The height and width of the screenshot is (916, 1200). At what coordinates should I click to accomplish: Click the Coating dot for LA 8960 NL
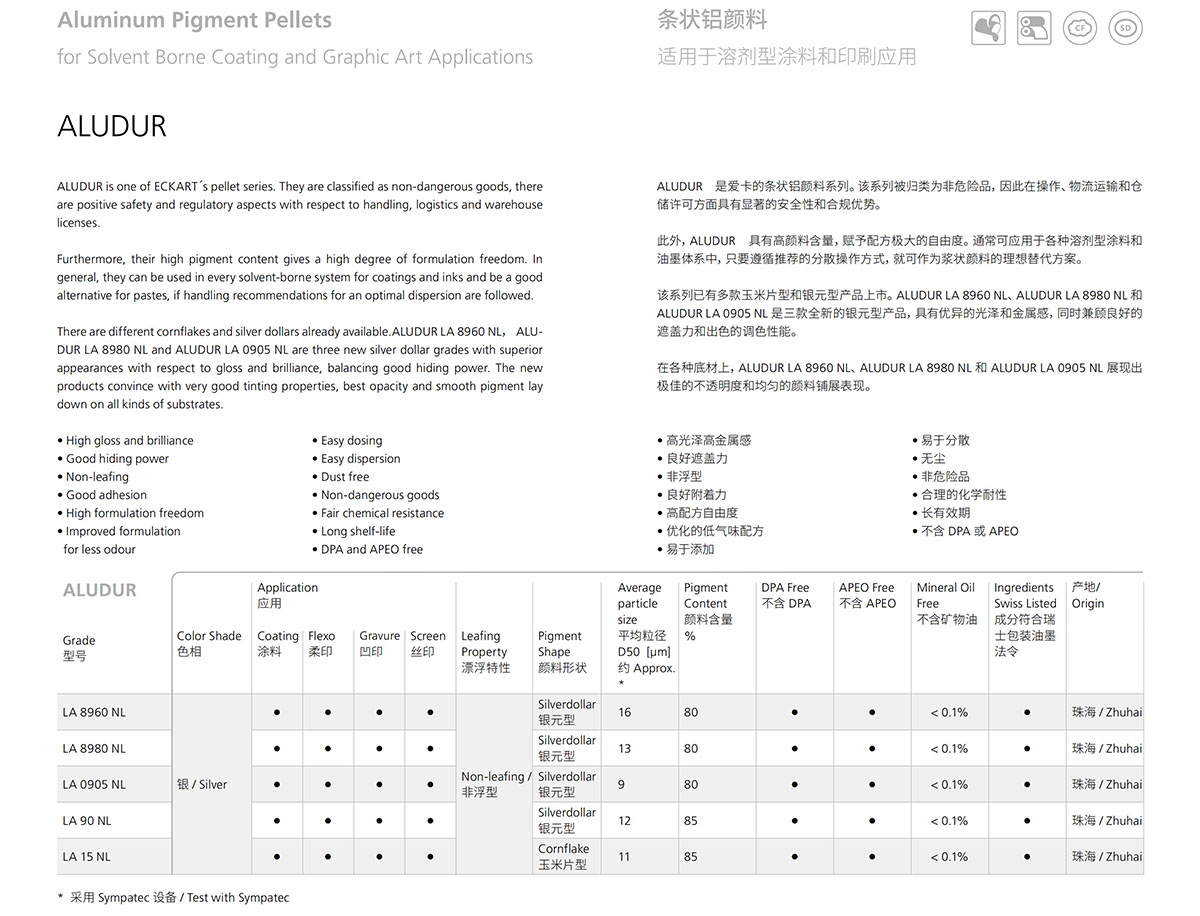pos(277,713)
